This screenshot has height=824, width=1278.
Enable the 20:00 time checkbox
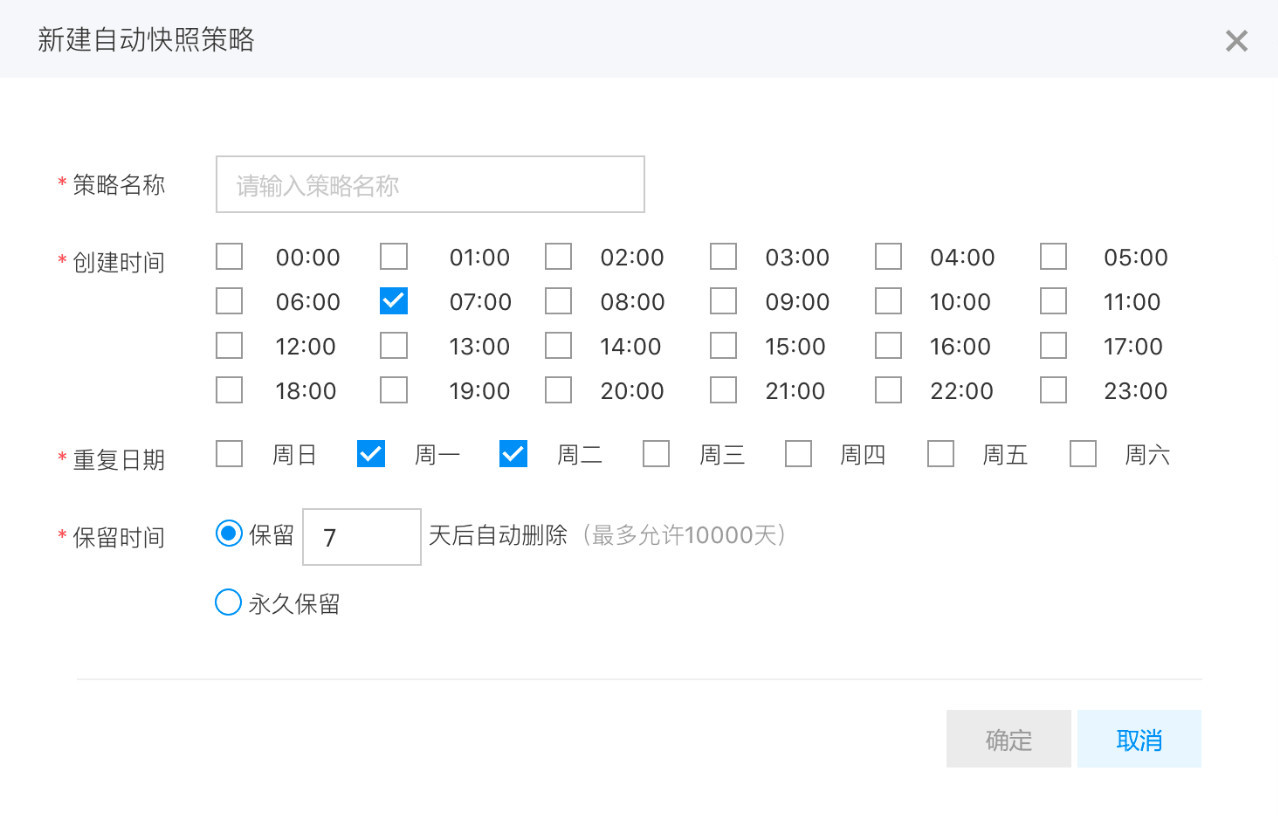(558, 390)
